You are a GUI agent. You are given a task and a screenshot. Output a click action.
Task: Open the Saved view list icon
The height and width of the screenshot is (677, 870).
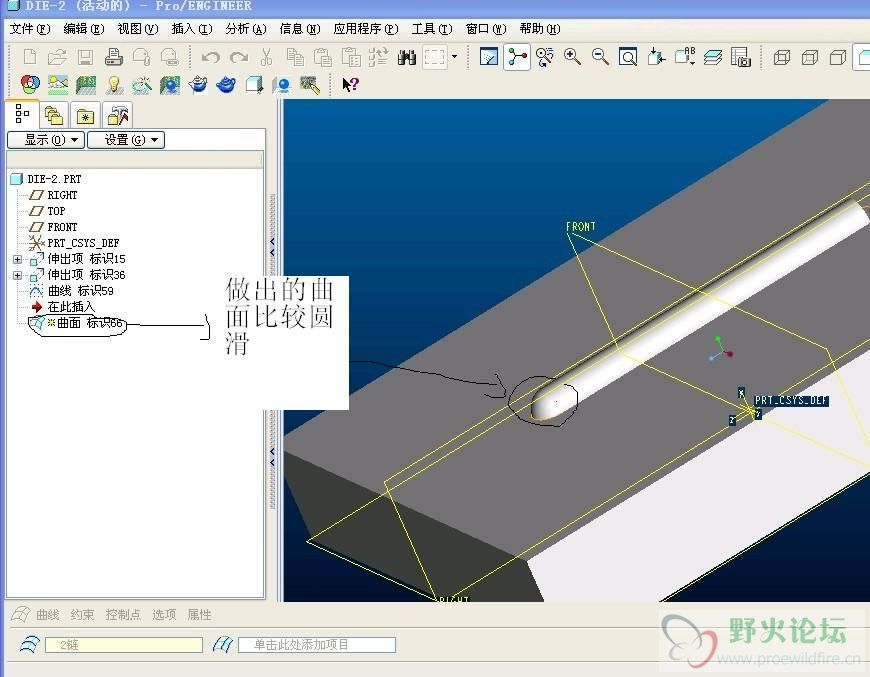point(685,57)
